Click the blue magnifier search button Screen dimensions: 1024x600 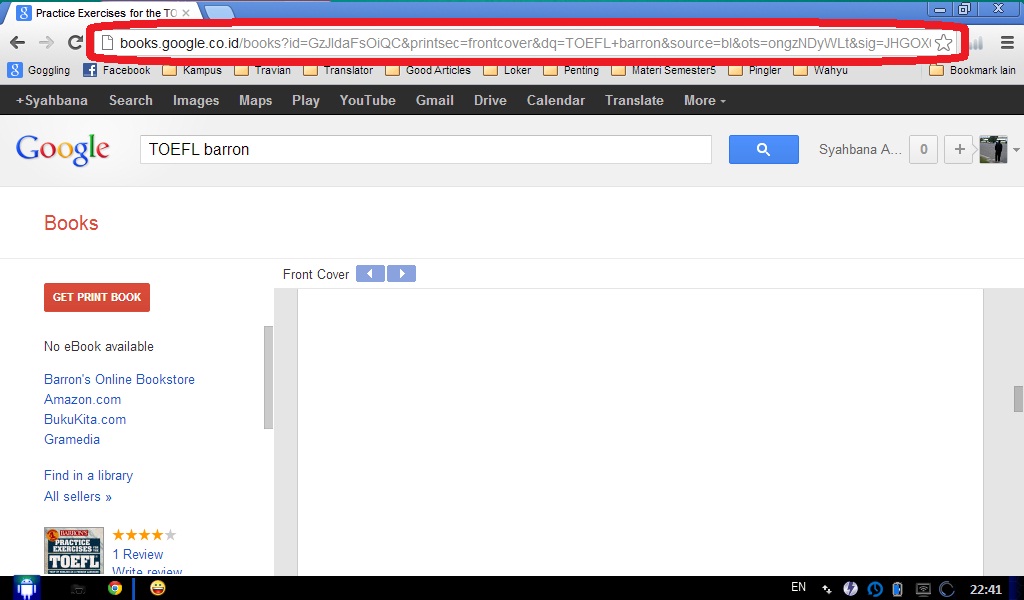click(763, 150)
